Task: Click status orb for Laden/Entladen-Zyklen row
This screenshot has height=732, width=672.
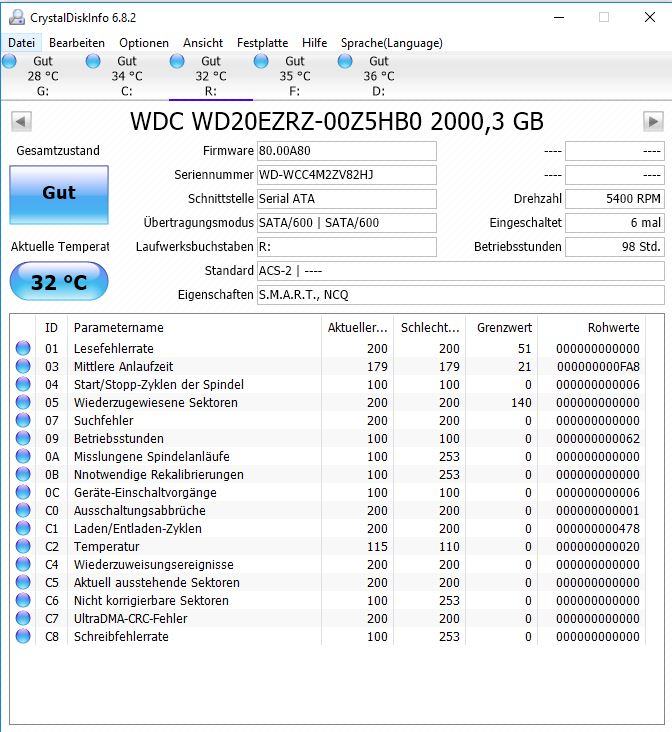Action: click(x=23, y=528)
